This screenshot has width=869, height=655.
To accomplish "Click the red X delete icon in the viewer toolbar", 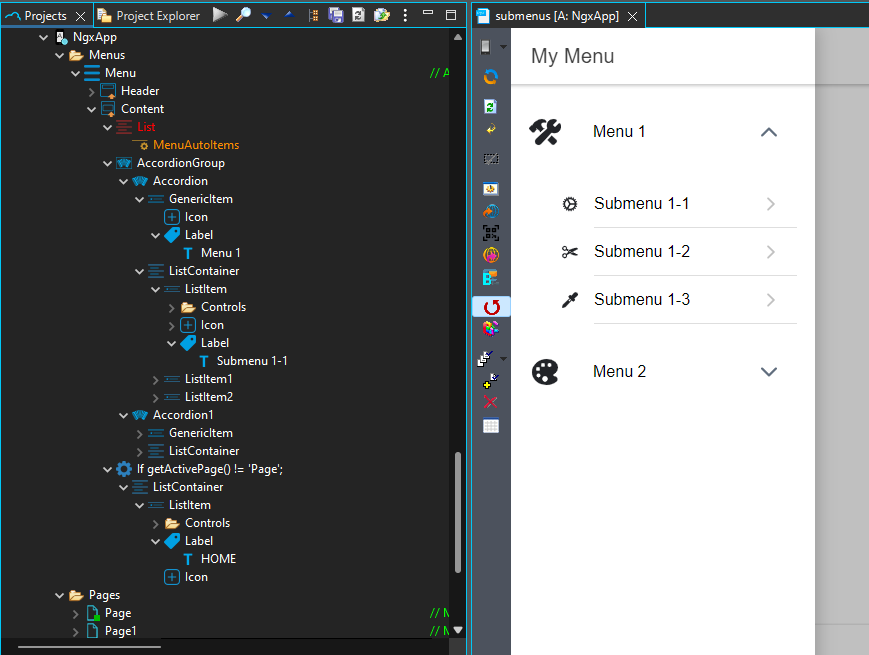I will tap(490, 402).
